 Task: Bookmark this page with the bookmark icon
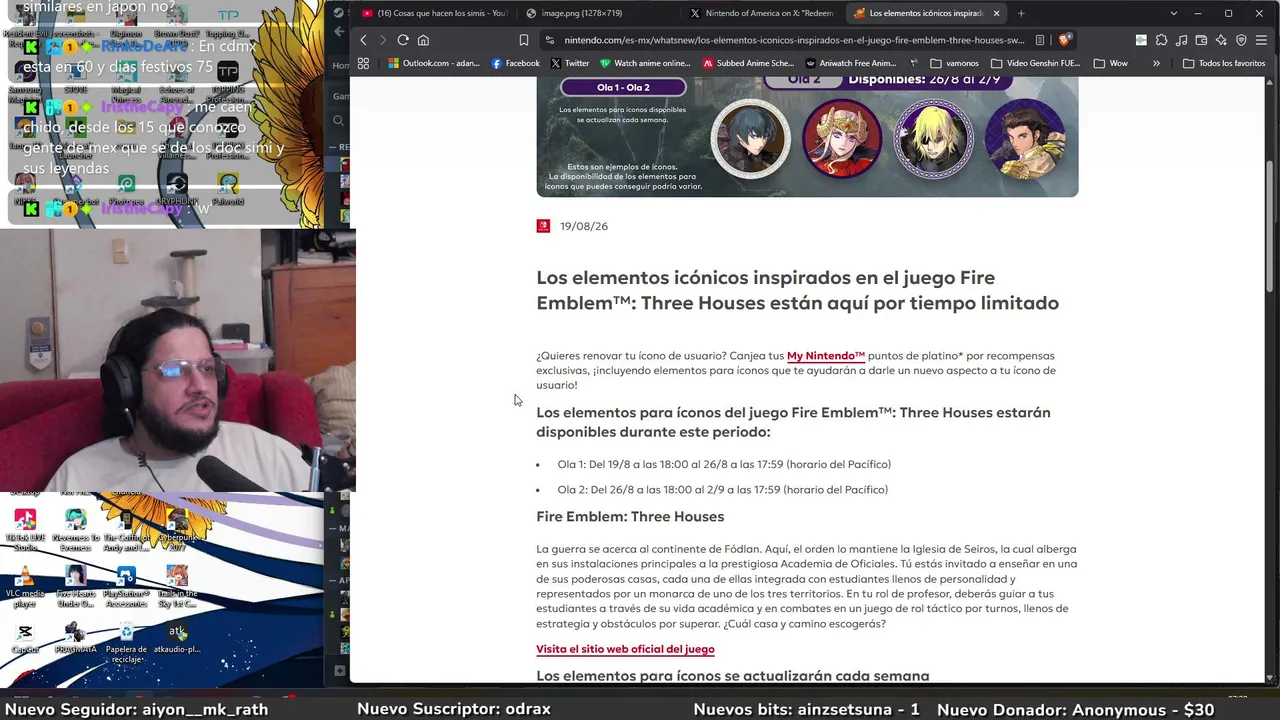(x=523, y=40)
